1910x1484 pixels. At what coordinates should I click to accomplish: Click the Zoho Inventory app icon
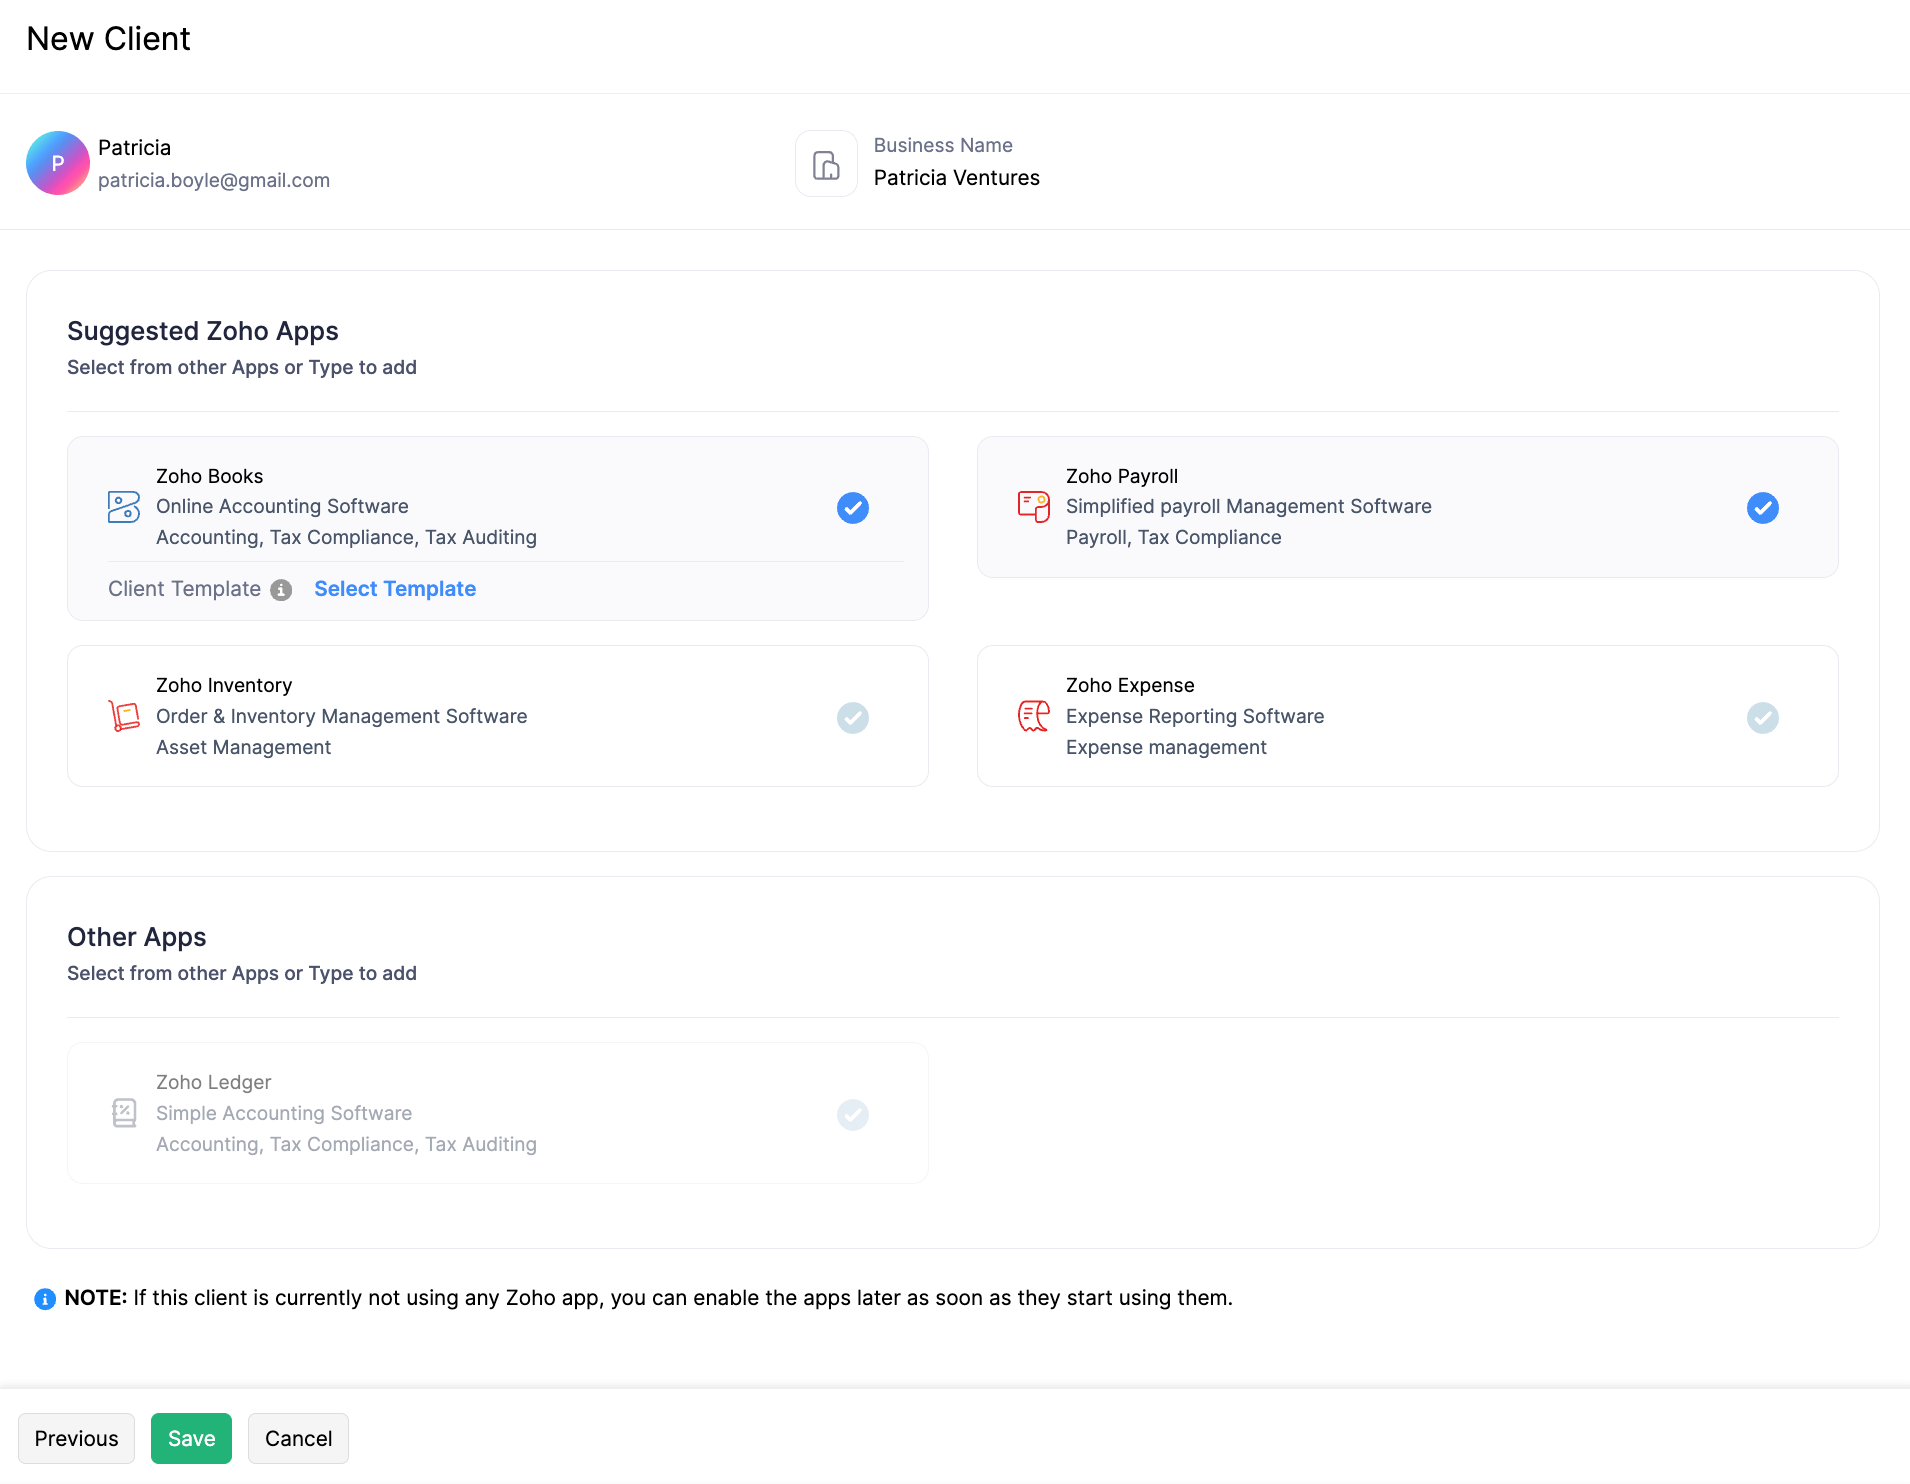(x=124, y=716)
